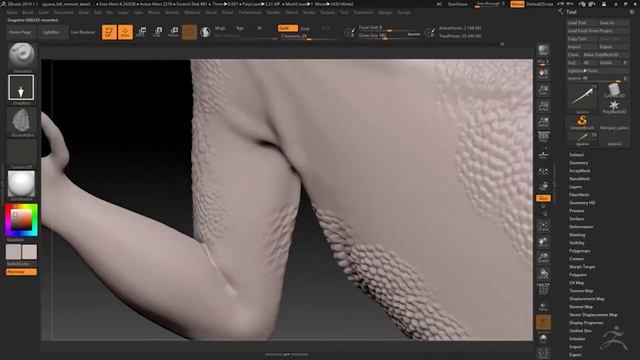
Task: Set canvas to Actual size
Action: click(543, 107)
